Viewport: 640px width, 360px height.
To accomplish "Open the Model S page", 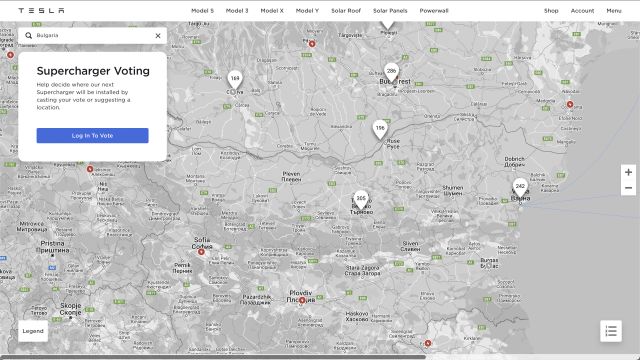I will coord(202,11).
